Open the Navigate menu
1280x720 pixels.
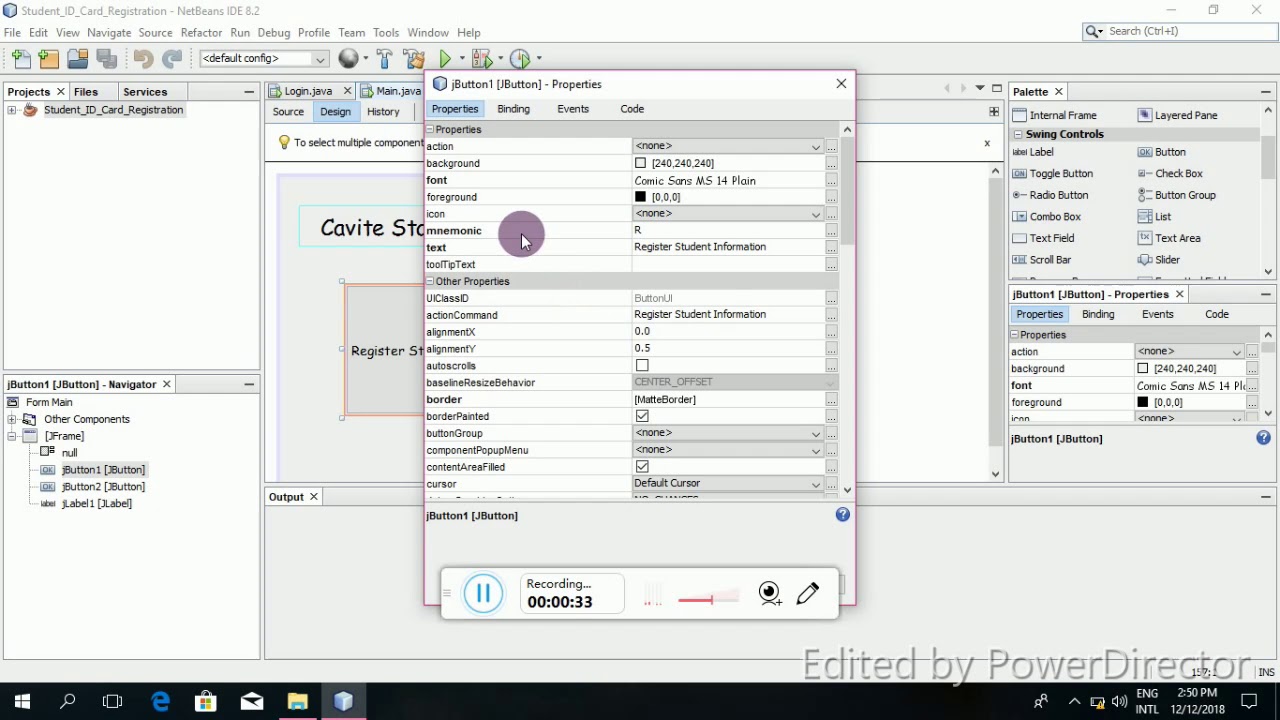pos(109,33)
